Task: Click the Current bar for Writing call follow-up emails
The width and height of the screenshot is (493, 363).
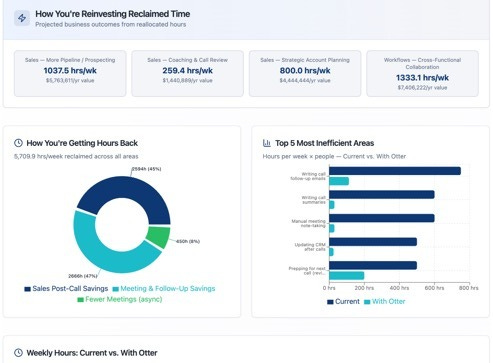Action: tap(395, 171)
